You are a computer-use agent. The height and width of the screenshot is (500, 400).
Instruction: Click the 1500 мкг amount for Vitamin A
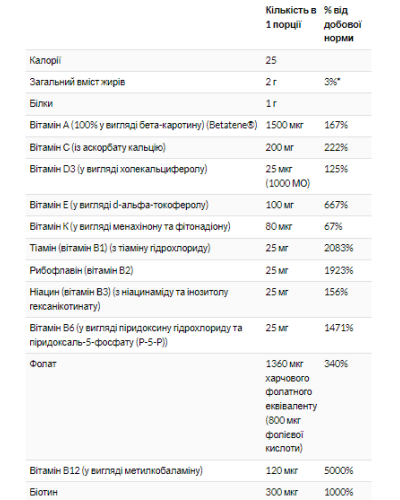(x=284, y=125)
